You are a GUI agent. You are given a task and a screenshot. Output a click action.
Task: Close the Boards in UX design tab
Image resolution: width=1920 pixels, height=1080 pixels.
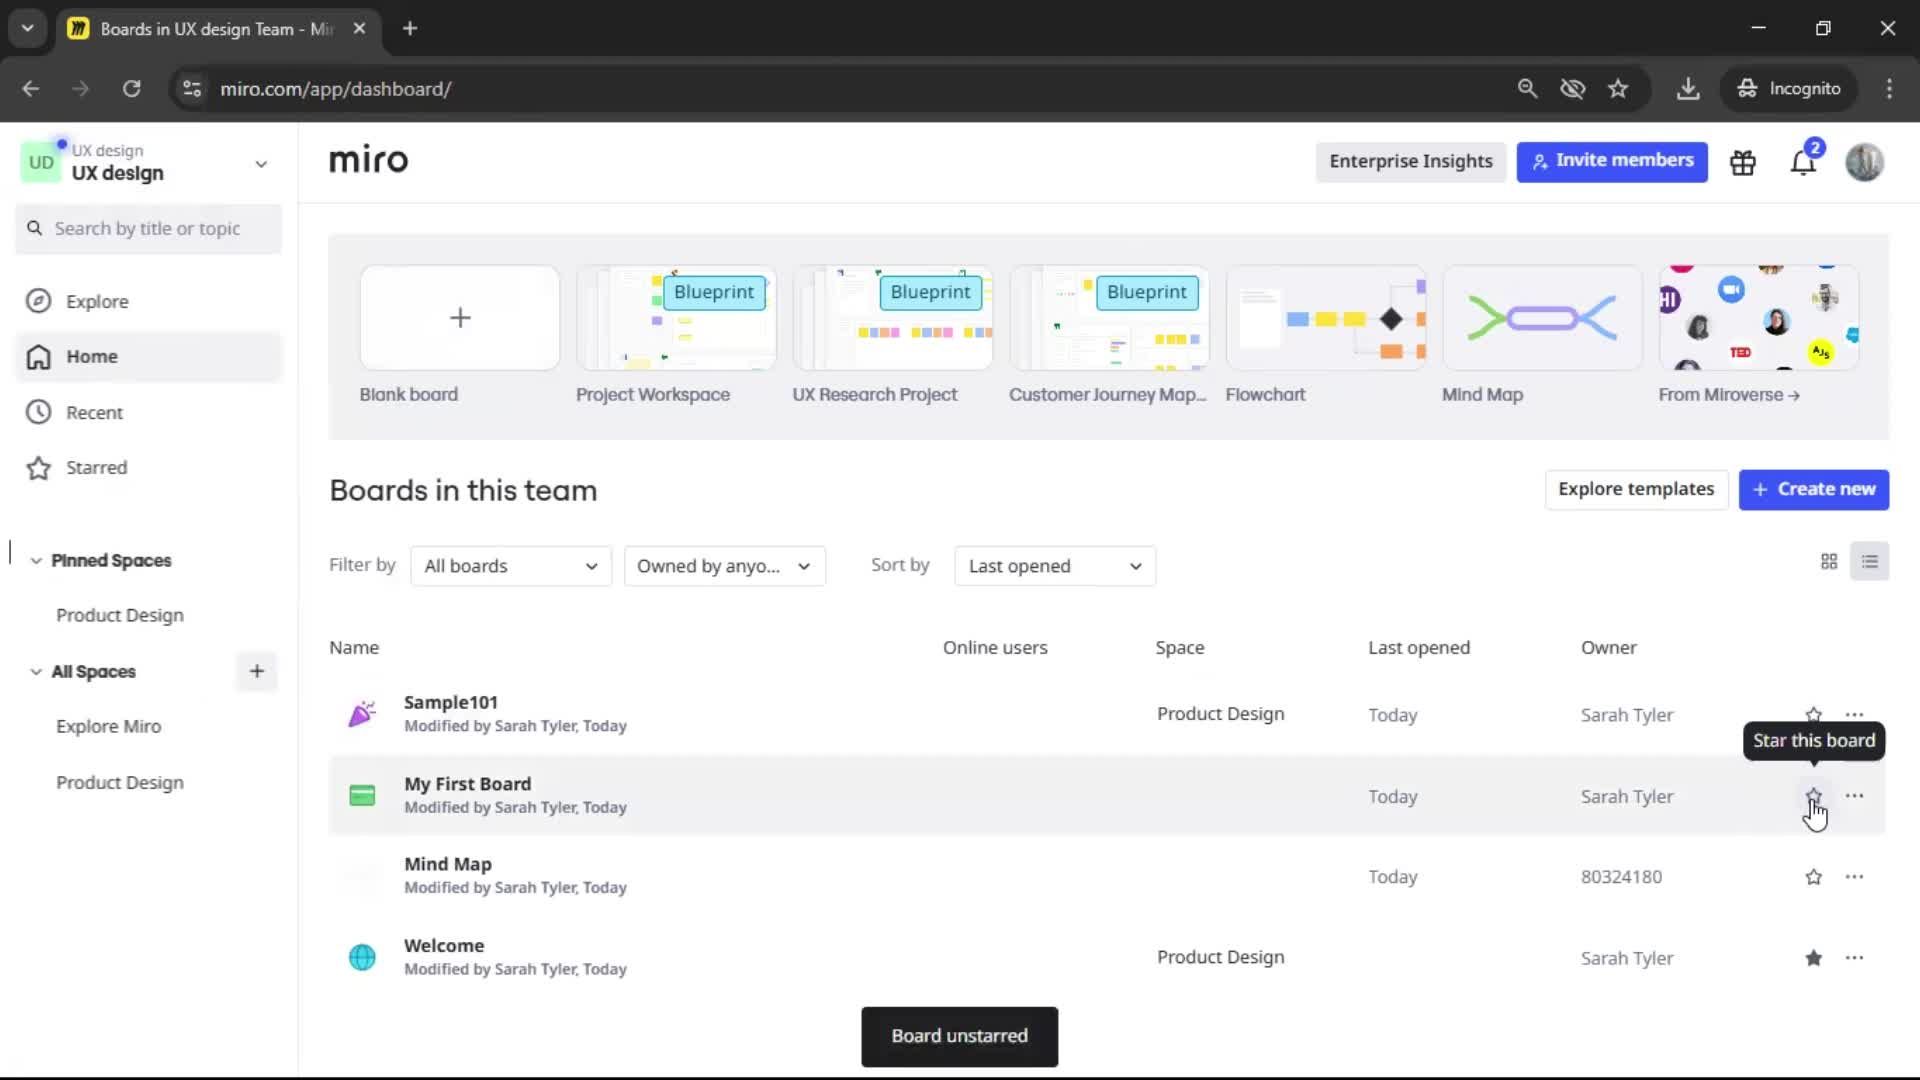point(359,29)
